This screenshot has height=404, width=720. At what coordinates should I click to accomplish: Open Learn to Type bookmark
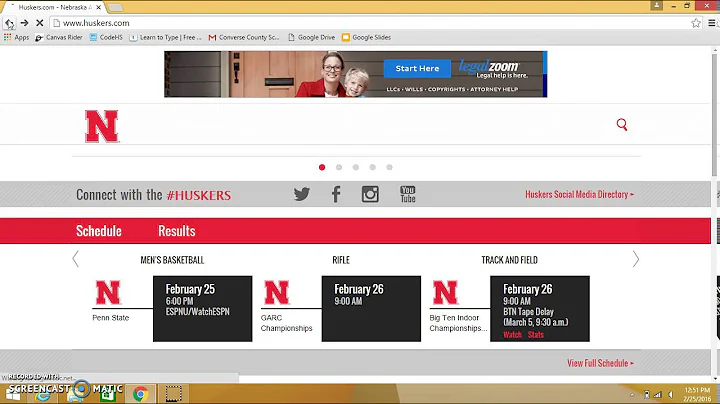coord(165,38)
